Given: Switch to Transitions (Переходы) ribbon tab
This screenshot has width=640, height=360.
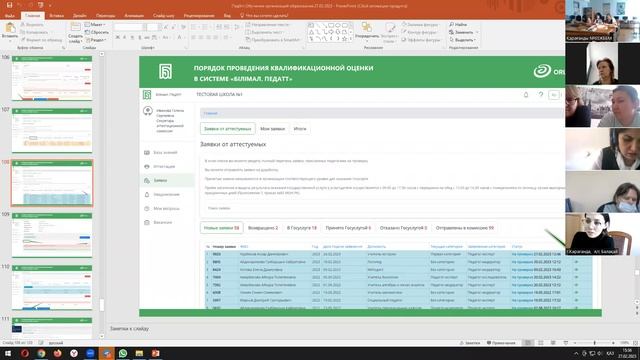Looking at the screenshot, I should pyautogui.click(x=106, y=16).
